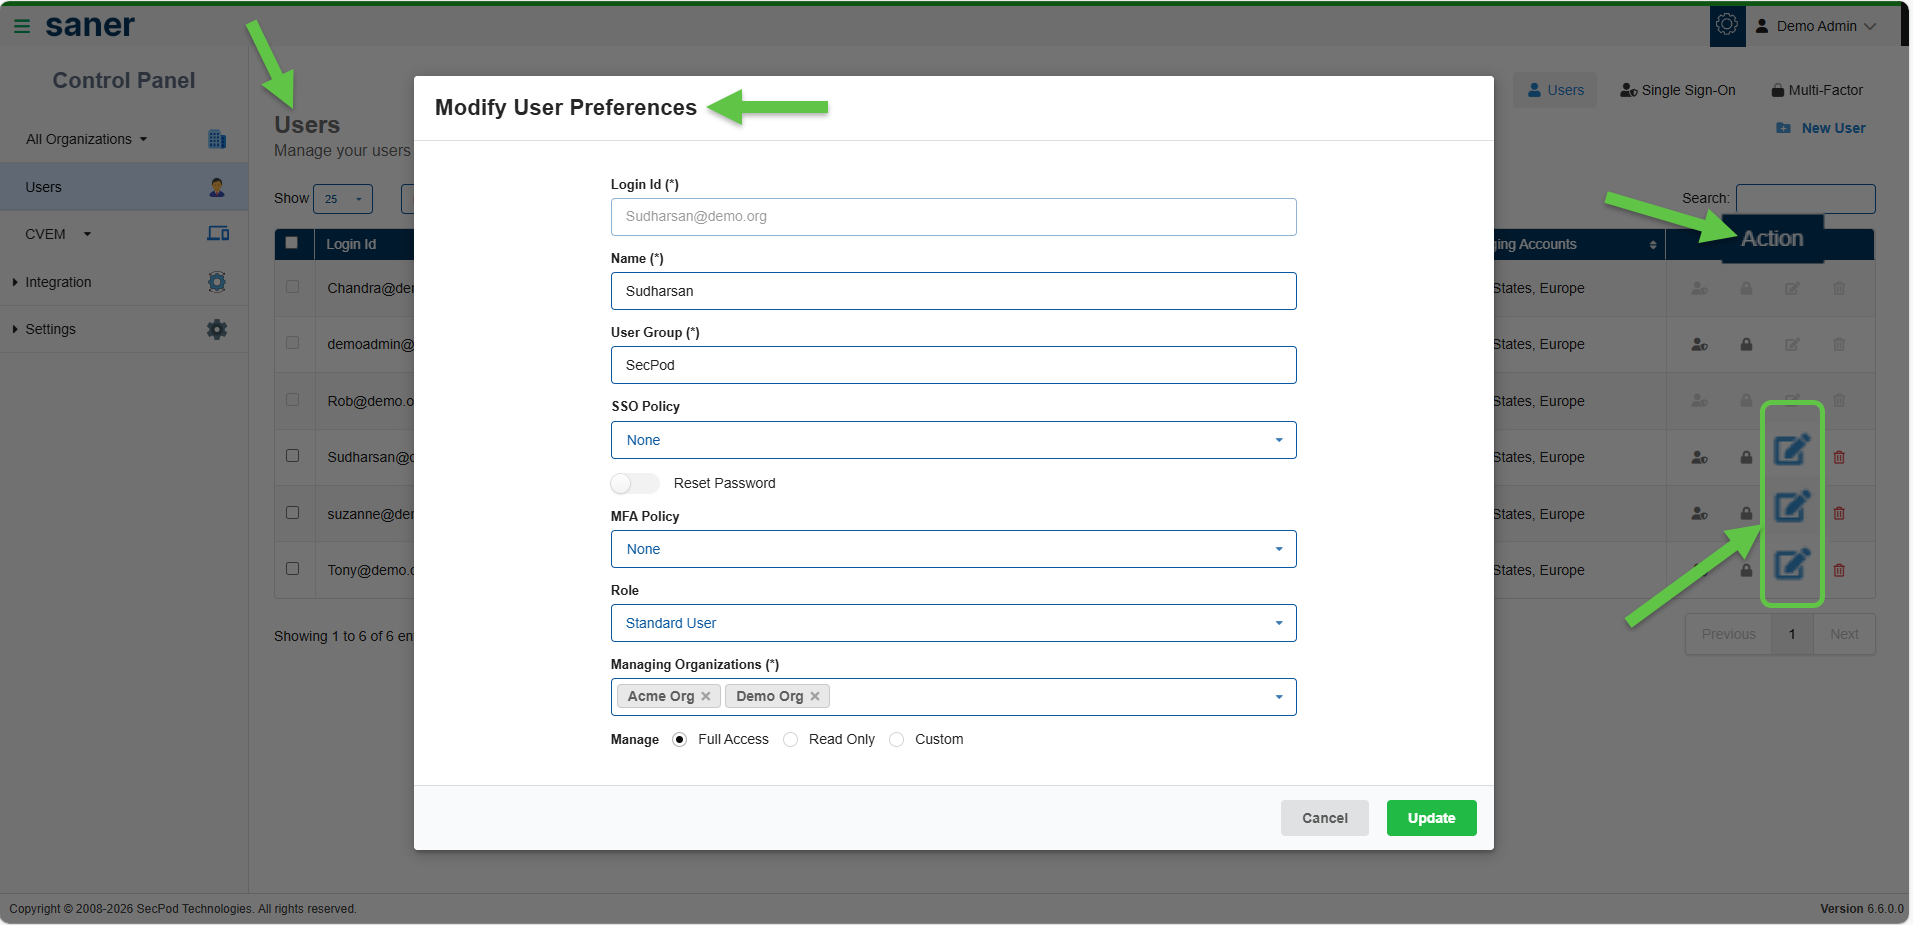The image size is (1913, 925).
Task: Open the settings gear icon in top bar
Action: (x=1726, y=25)
